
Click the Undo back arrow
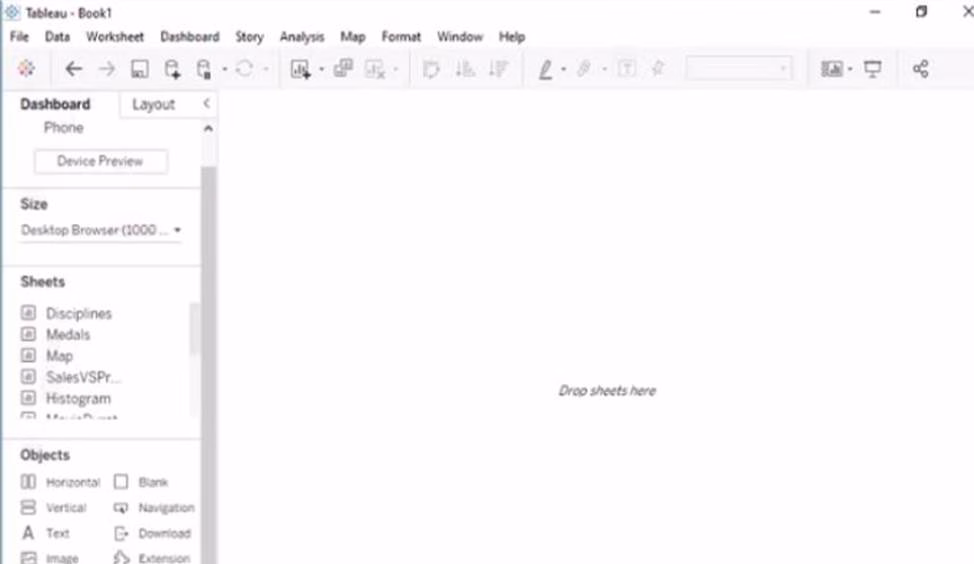[73, 69]
